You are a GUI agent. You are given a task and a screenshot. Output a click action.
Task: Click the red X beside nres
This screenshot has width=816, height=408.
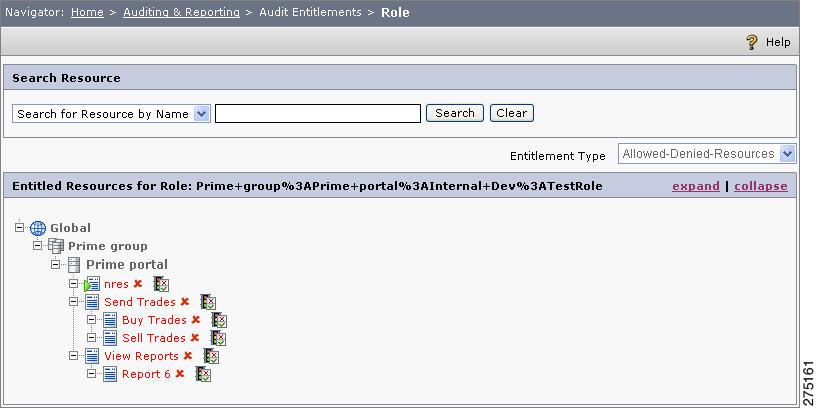pyautogui.click(x=137, y=284)
